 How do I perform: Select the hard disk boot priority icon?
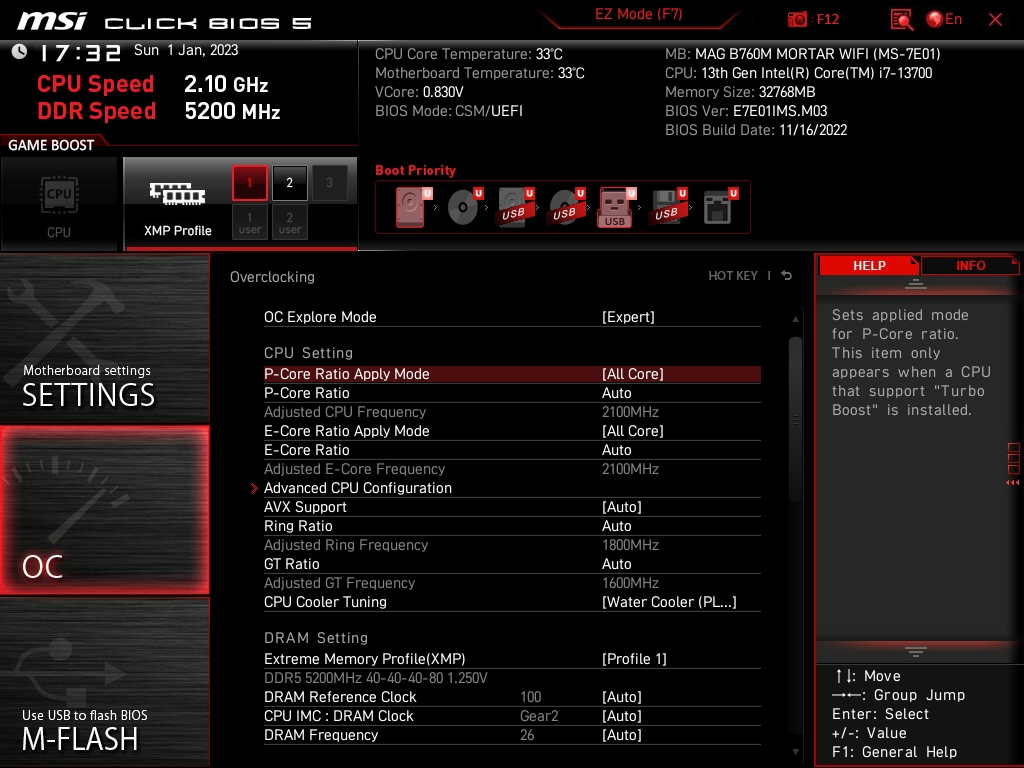click(x=413, y=207)
